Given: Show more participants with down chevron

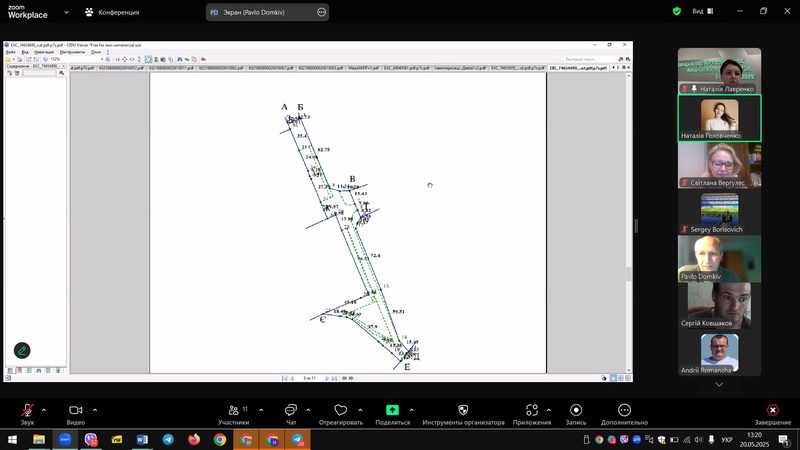Looking at the screenshot, I should pyautogui.click(x=719, y=385).
